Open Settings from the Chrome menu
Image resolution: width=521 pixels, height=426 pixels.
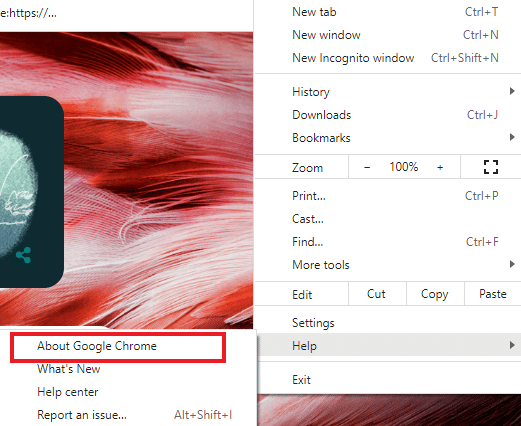(x=388, y=323)
